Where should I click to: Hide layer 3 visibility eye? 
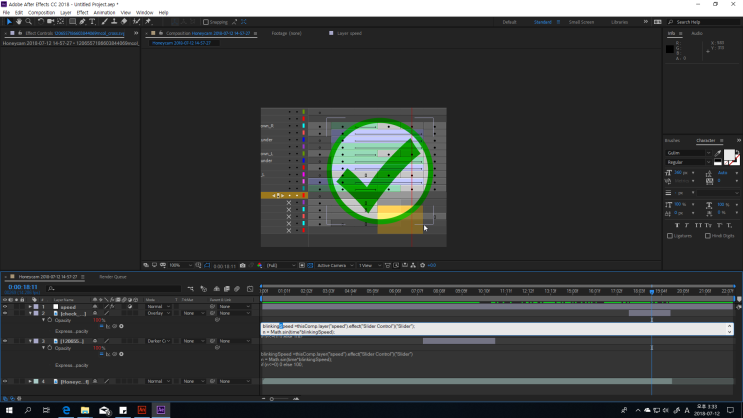[5, 341]
